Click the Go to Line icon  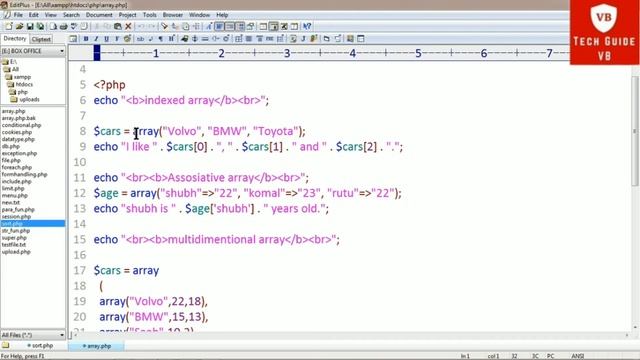(196, 27)
